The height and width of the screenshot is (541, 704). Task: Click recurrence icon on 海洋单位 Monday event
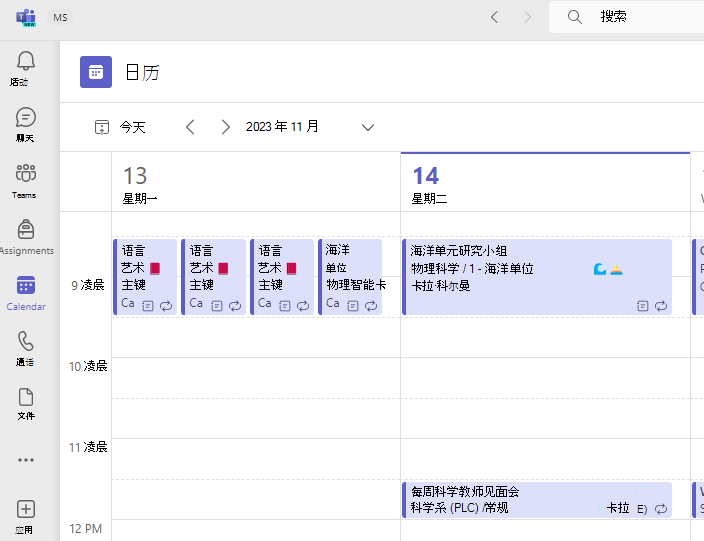371,306
